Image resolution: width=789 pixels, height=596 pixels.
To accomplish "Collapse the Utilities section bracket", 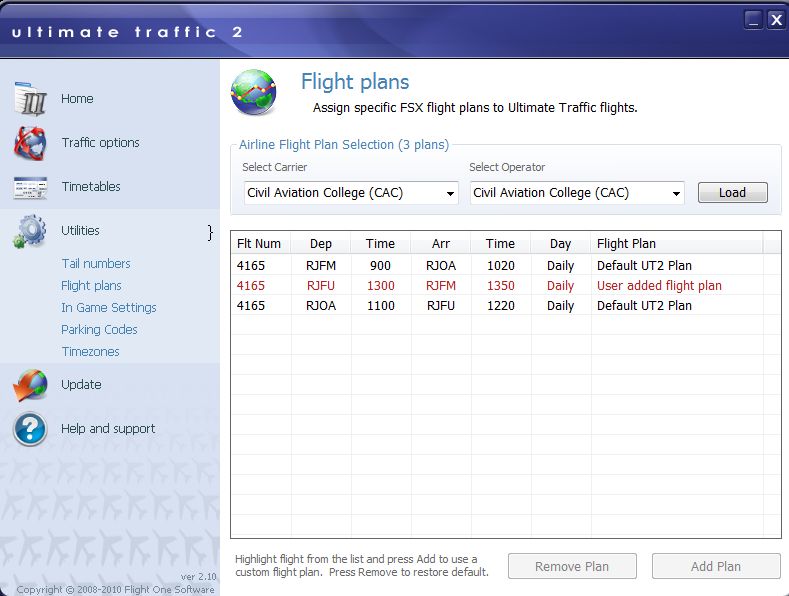I will coord(210,233).
